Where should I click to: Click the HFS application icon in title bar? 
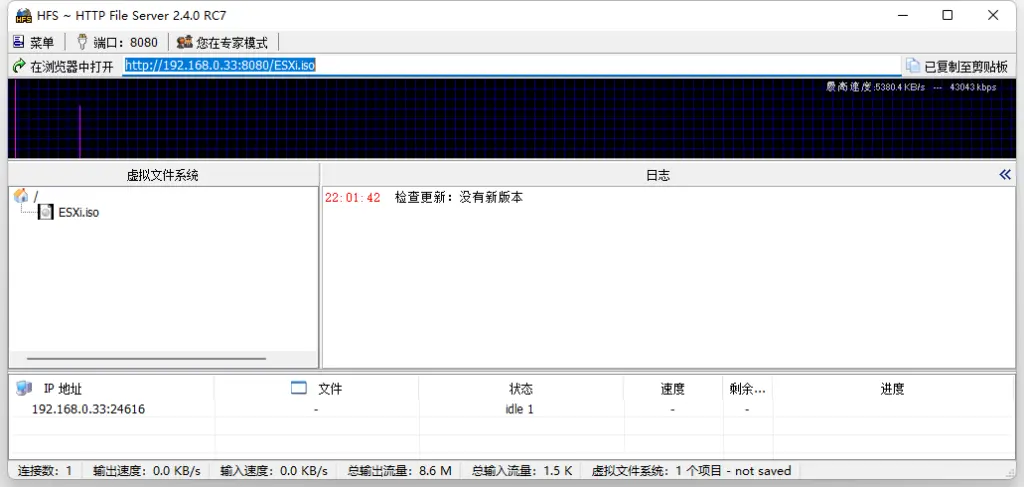24,15
